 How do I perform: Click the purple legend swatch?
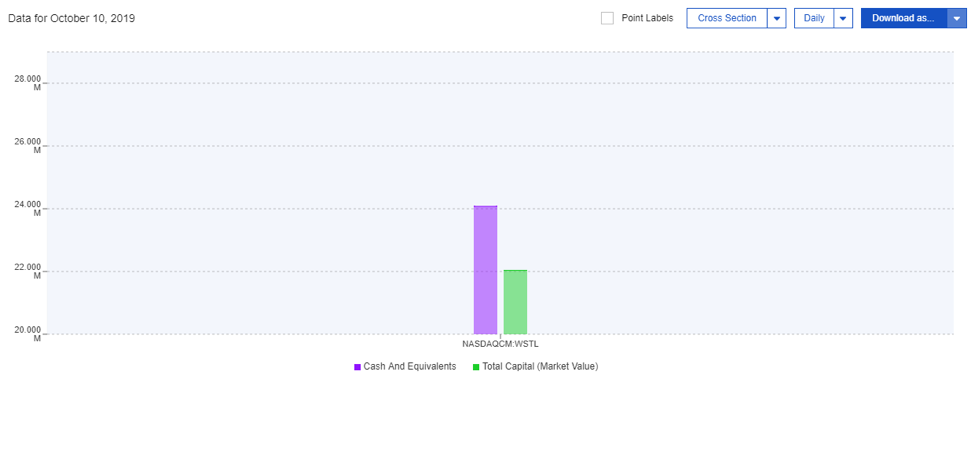click(x=357, y=367)
